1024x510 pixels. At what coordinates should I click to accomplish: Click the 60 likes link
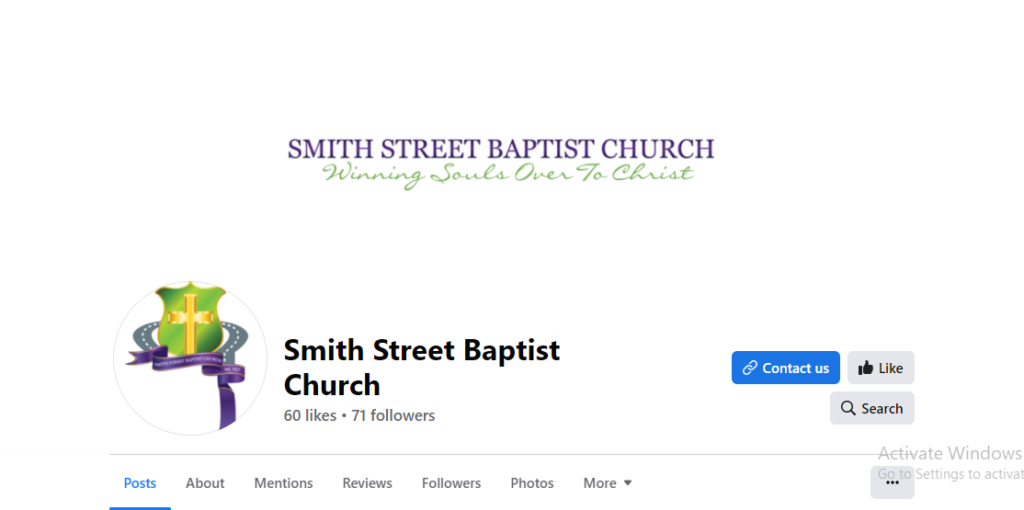coord(309,415)
